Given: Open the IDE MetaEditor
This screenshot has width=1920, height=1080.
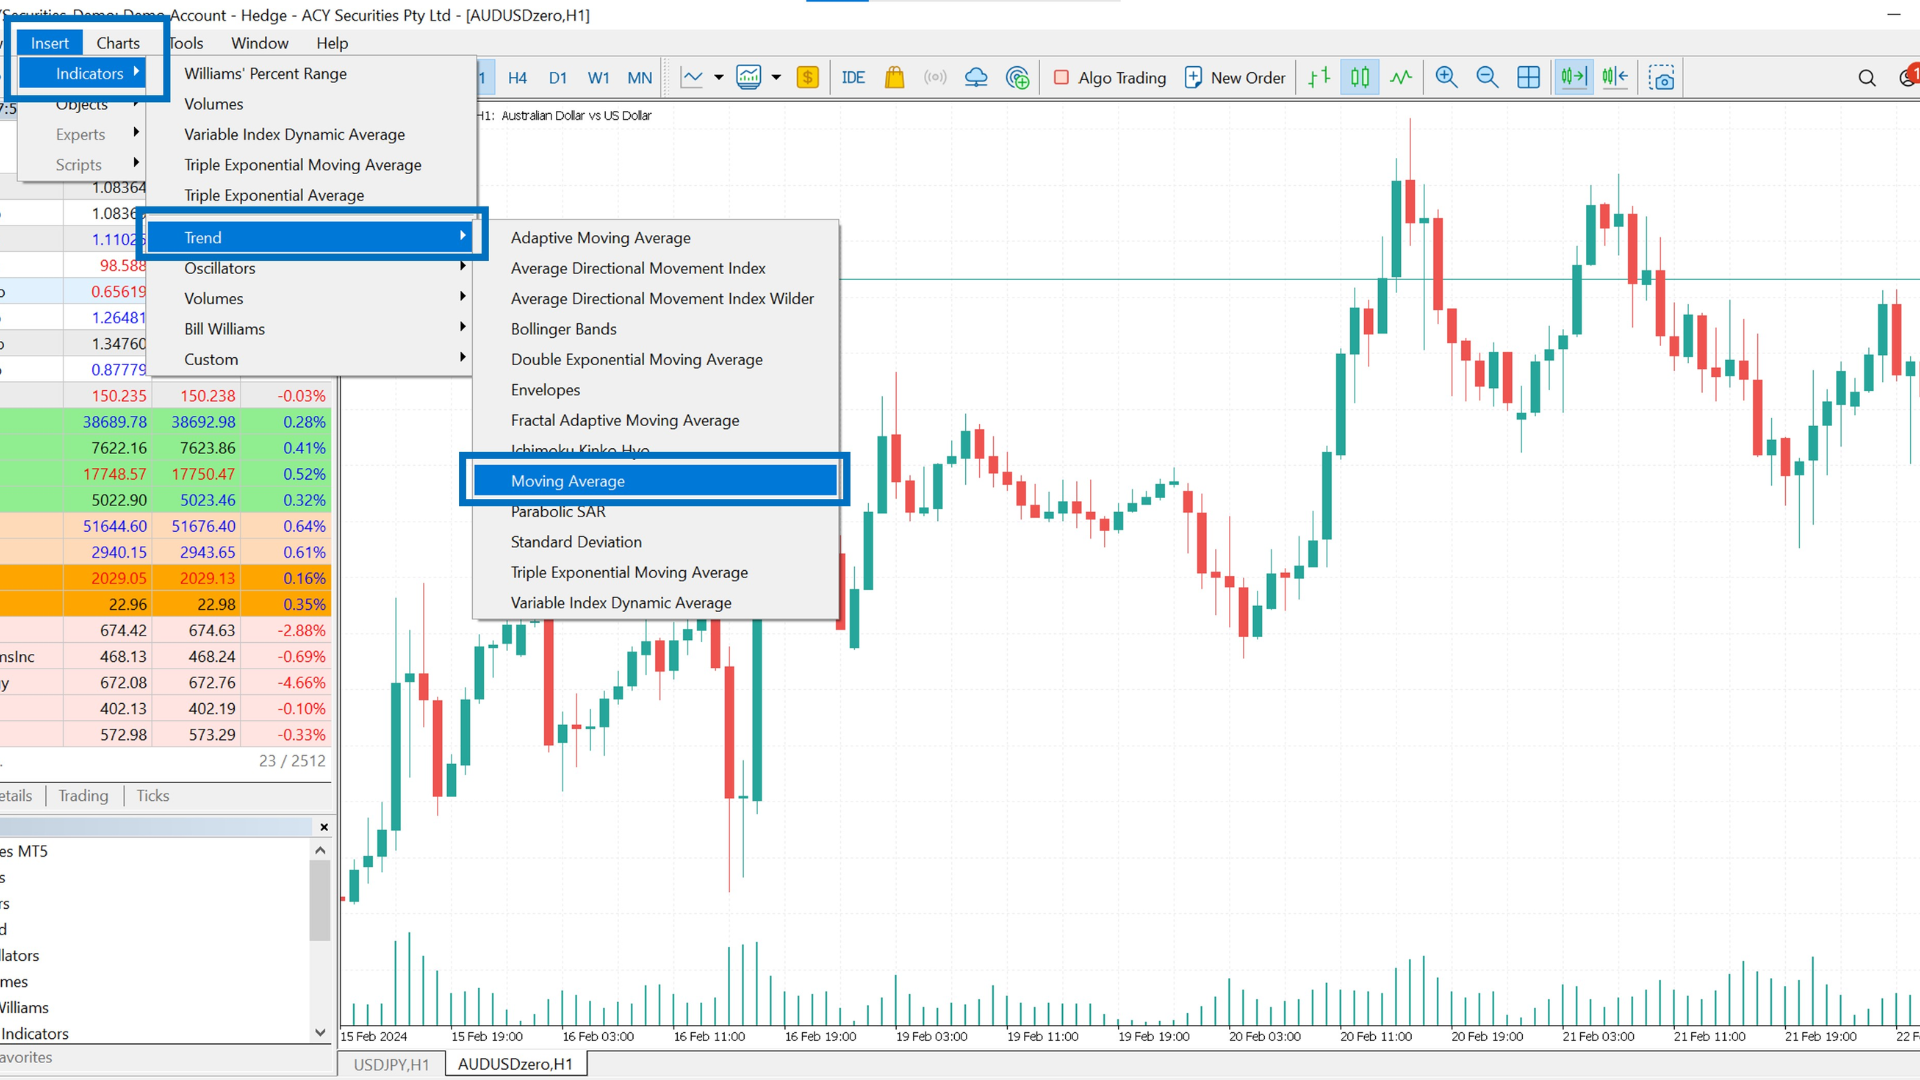Looking at the screenshot, I should pos(853,78).
